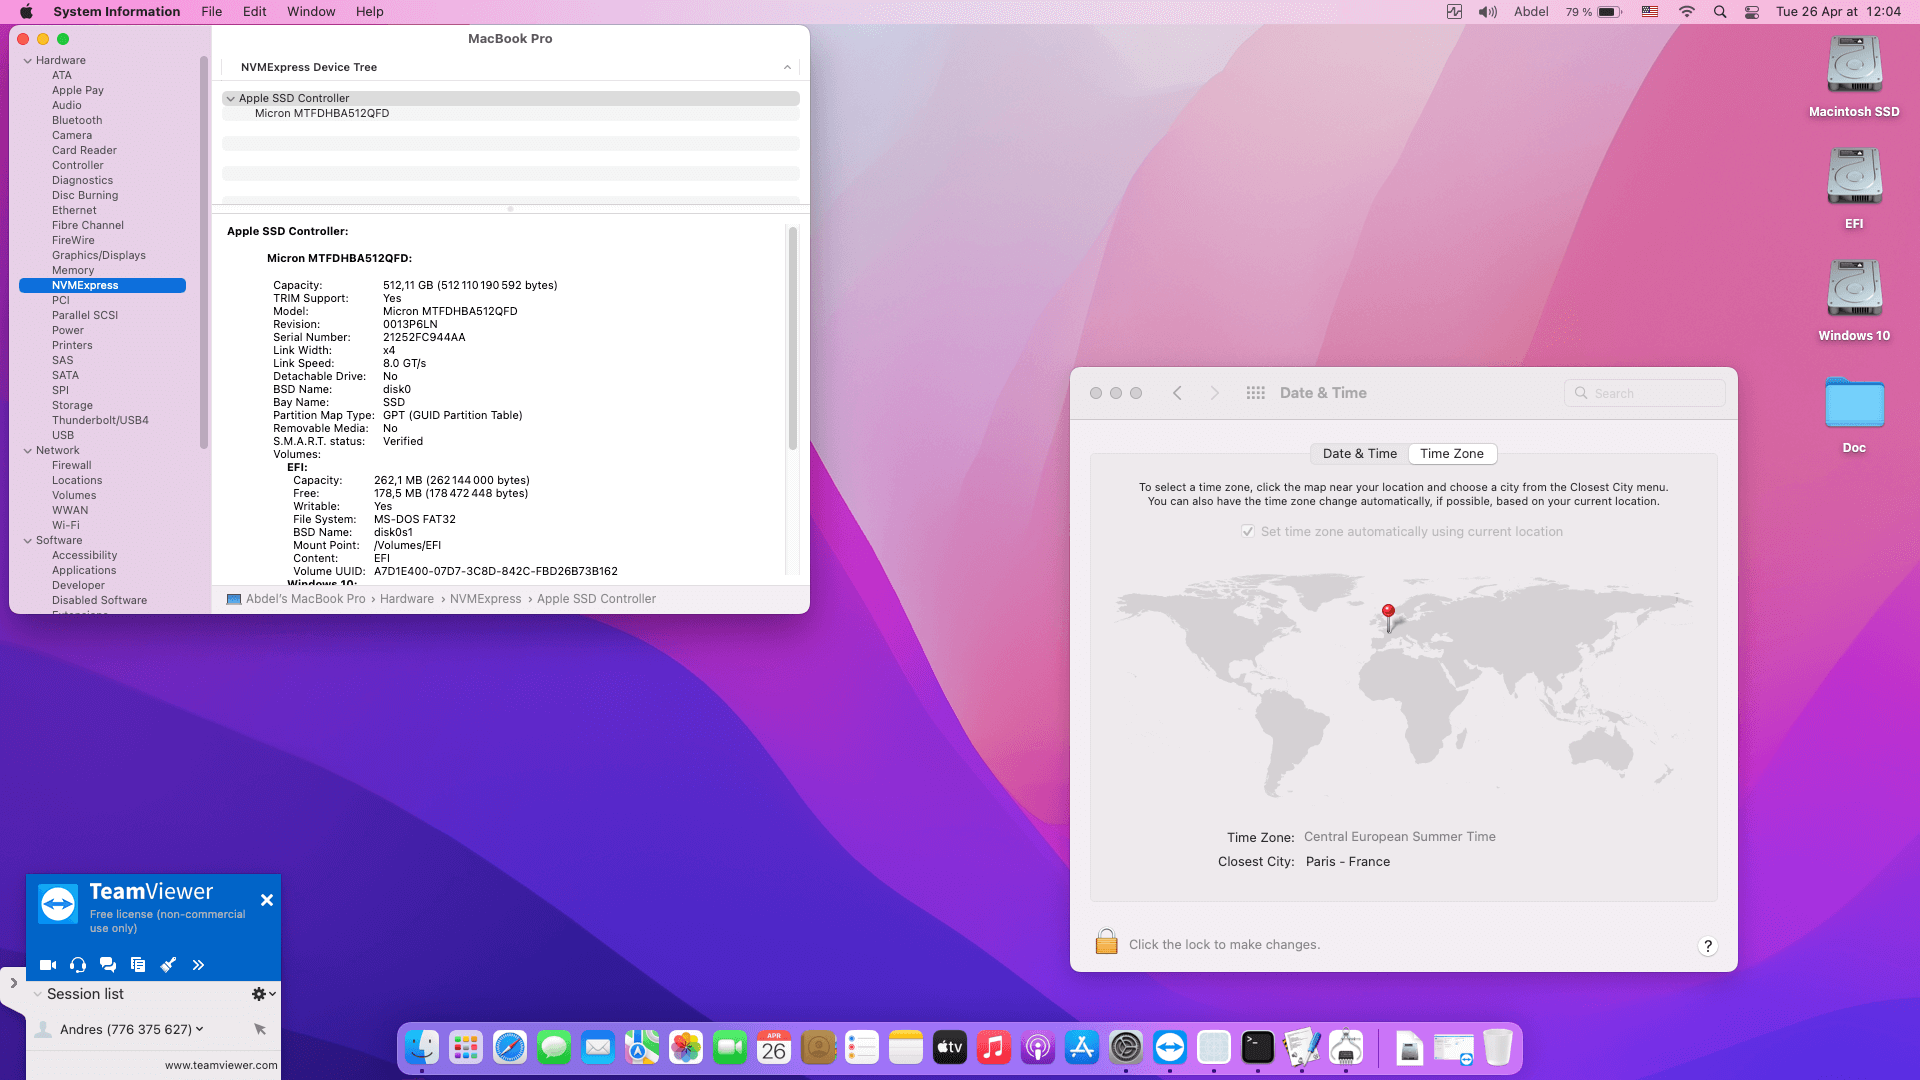Go forward in System Preferences
1920x1080 pixels.
point(1215,394)
